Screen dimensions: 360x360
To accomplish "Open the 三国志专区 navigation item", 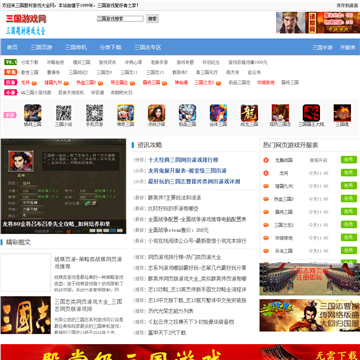I will (148, 47).
